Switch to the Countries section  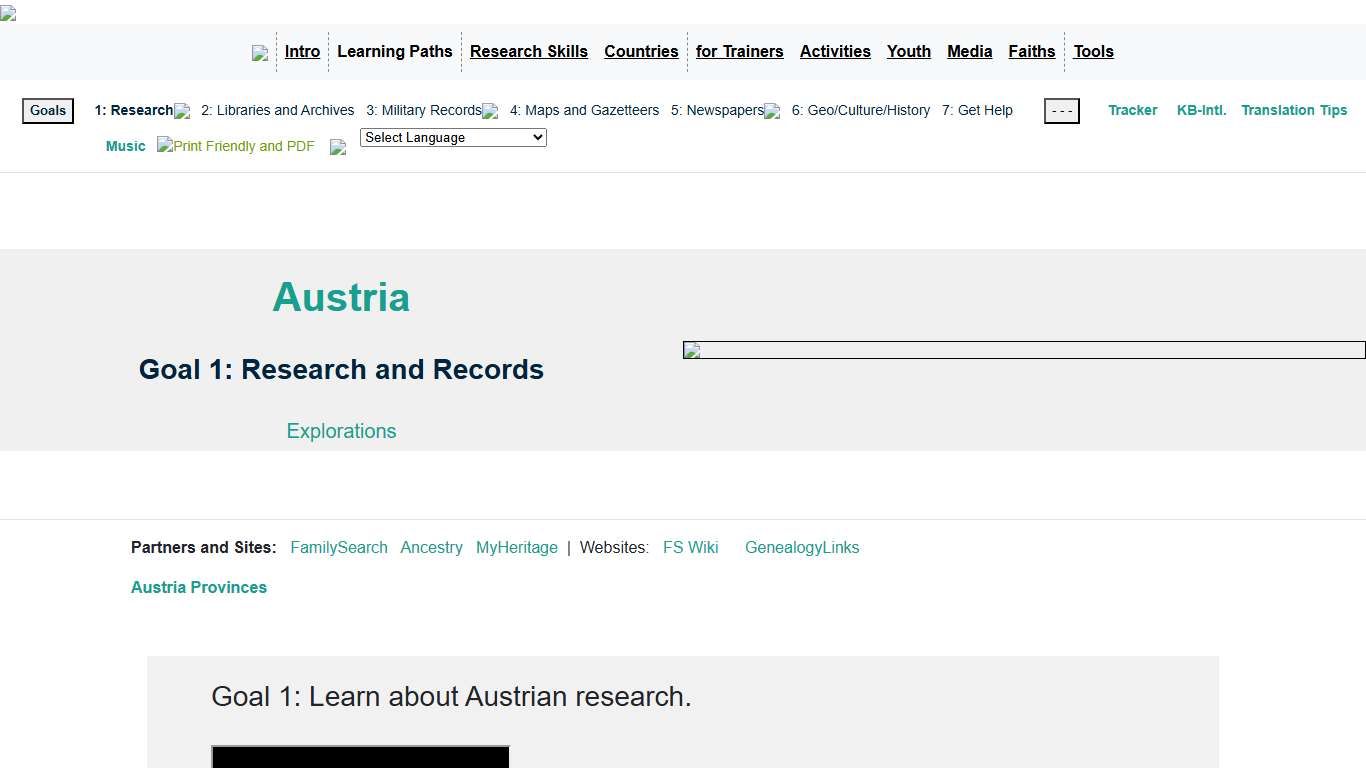[x=641, y=51]
